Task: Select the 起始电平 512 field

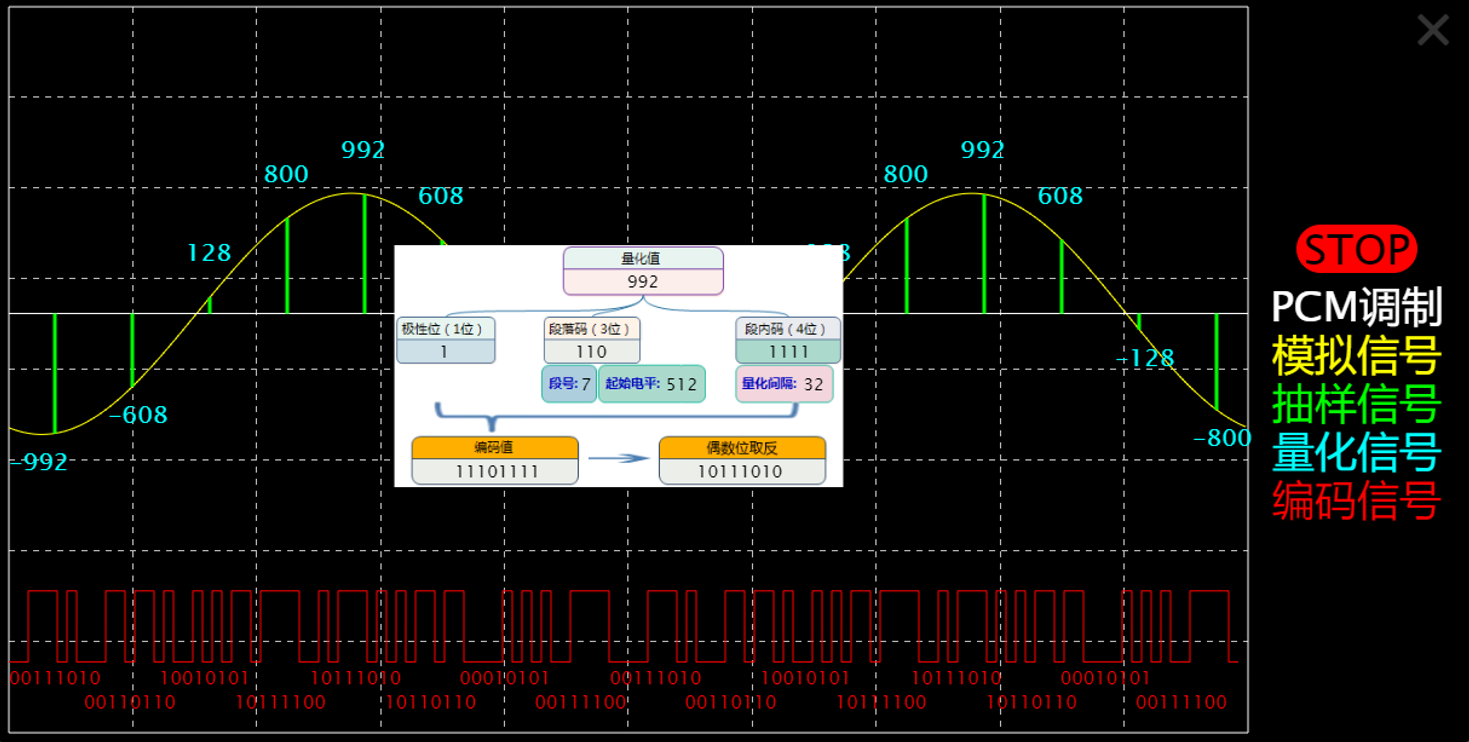Action: 651,384
